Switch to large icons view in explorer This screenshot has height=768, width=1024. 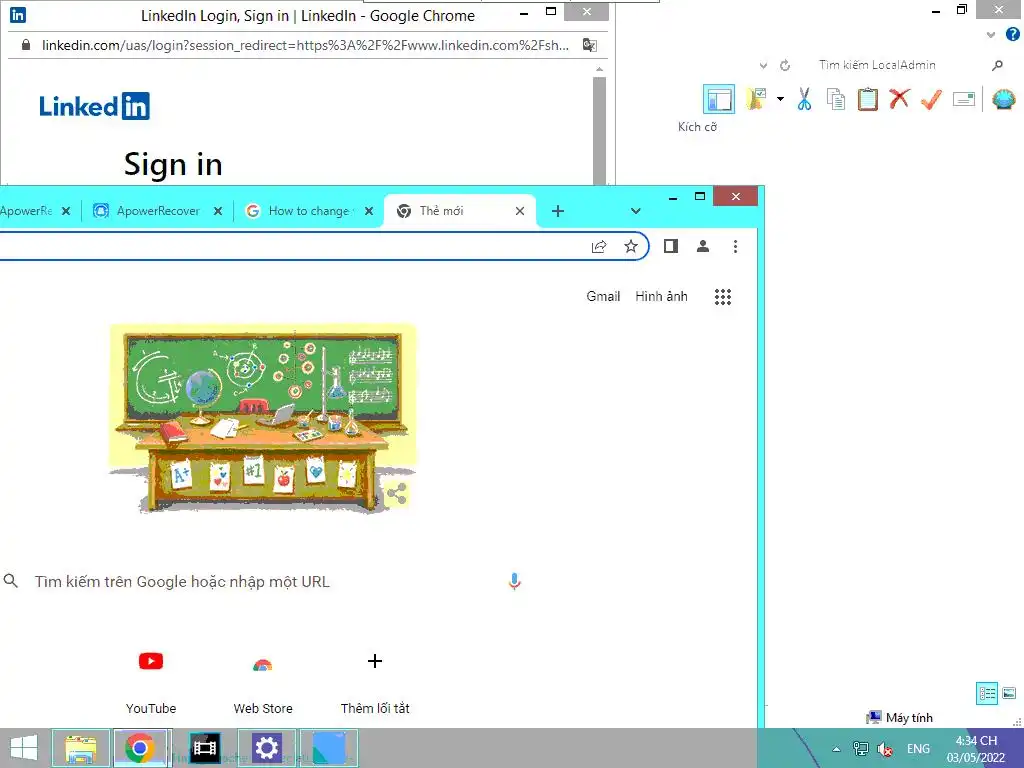[1009, 693]
